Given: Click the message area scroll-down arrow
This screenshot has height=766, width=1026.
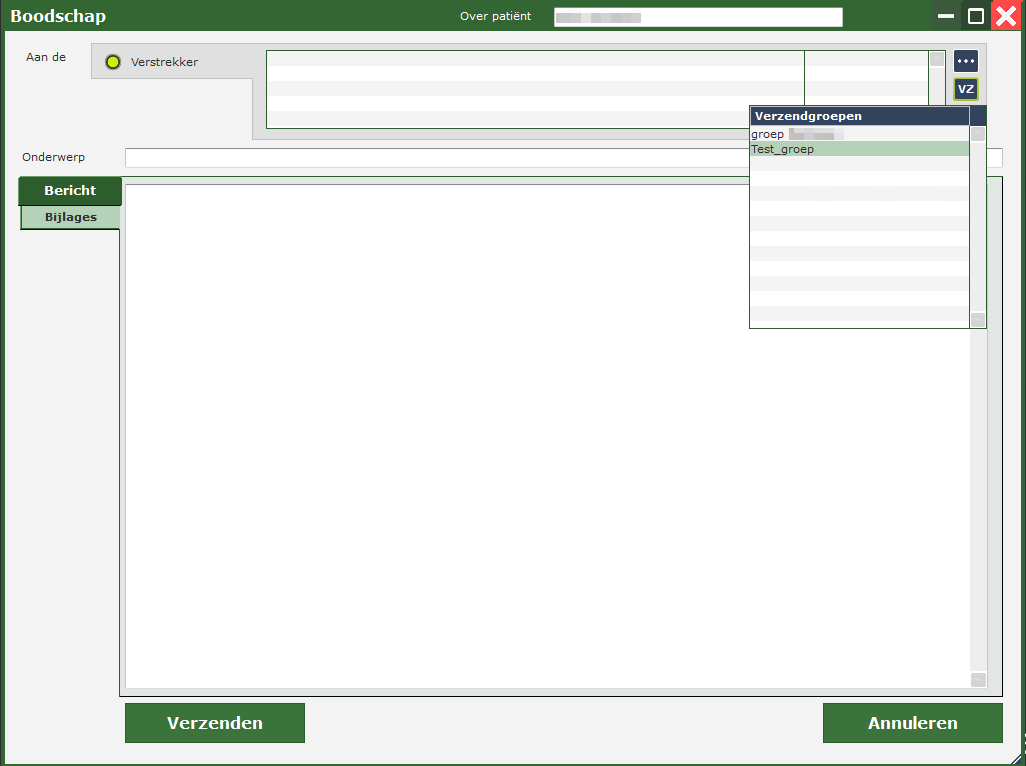Looking at the screenshot, I should click(x=978, y=680).
